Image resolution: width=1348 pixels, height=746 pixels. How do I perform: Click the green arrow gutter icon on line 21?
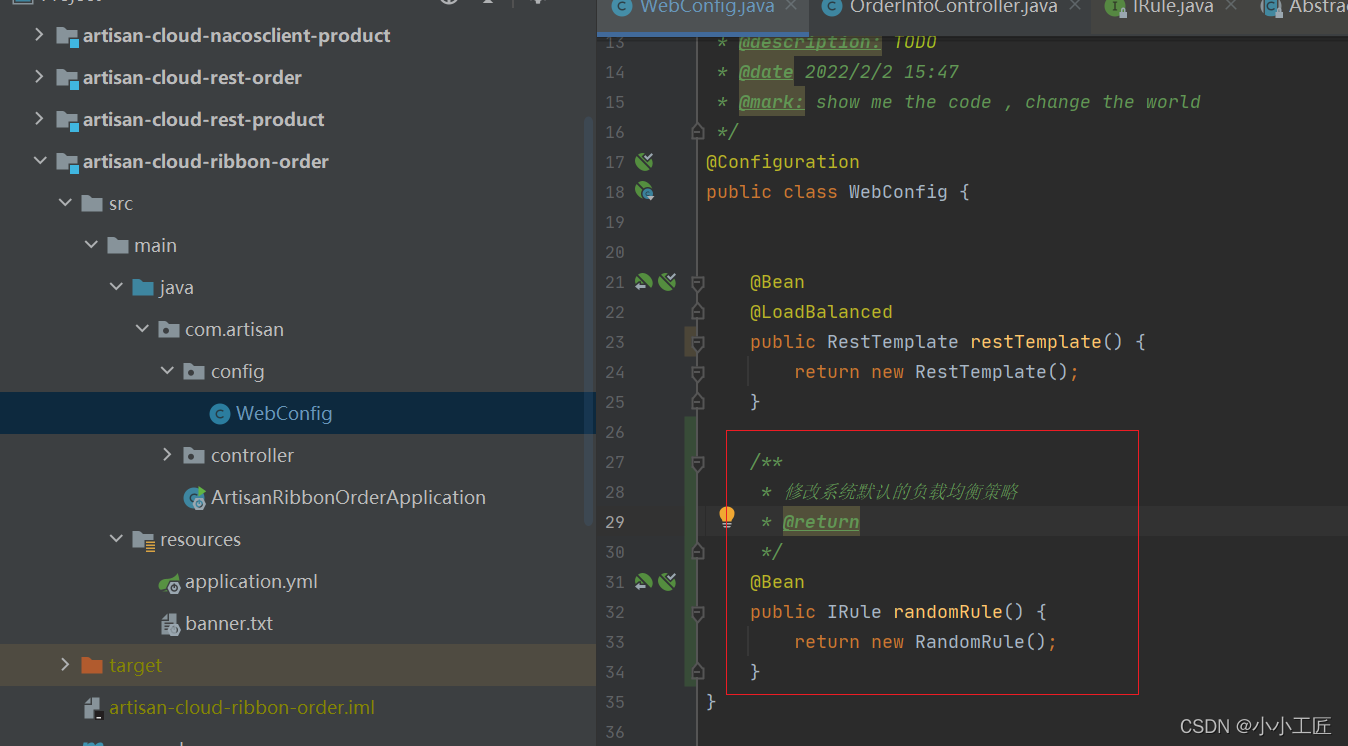pos(643,282)
